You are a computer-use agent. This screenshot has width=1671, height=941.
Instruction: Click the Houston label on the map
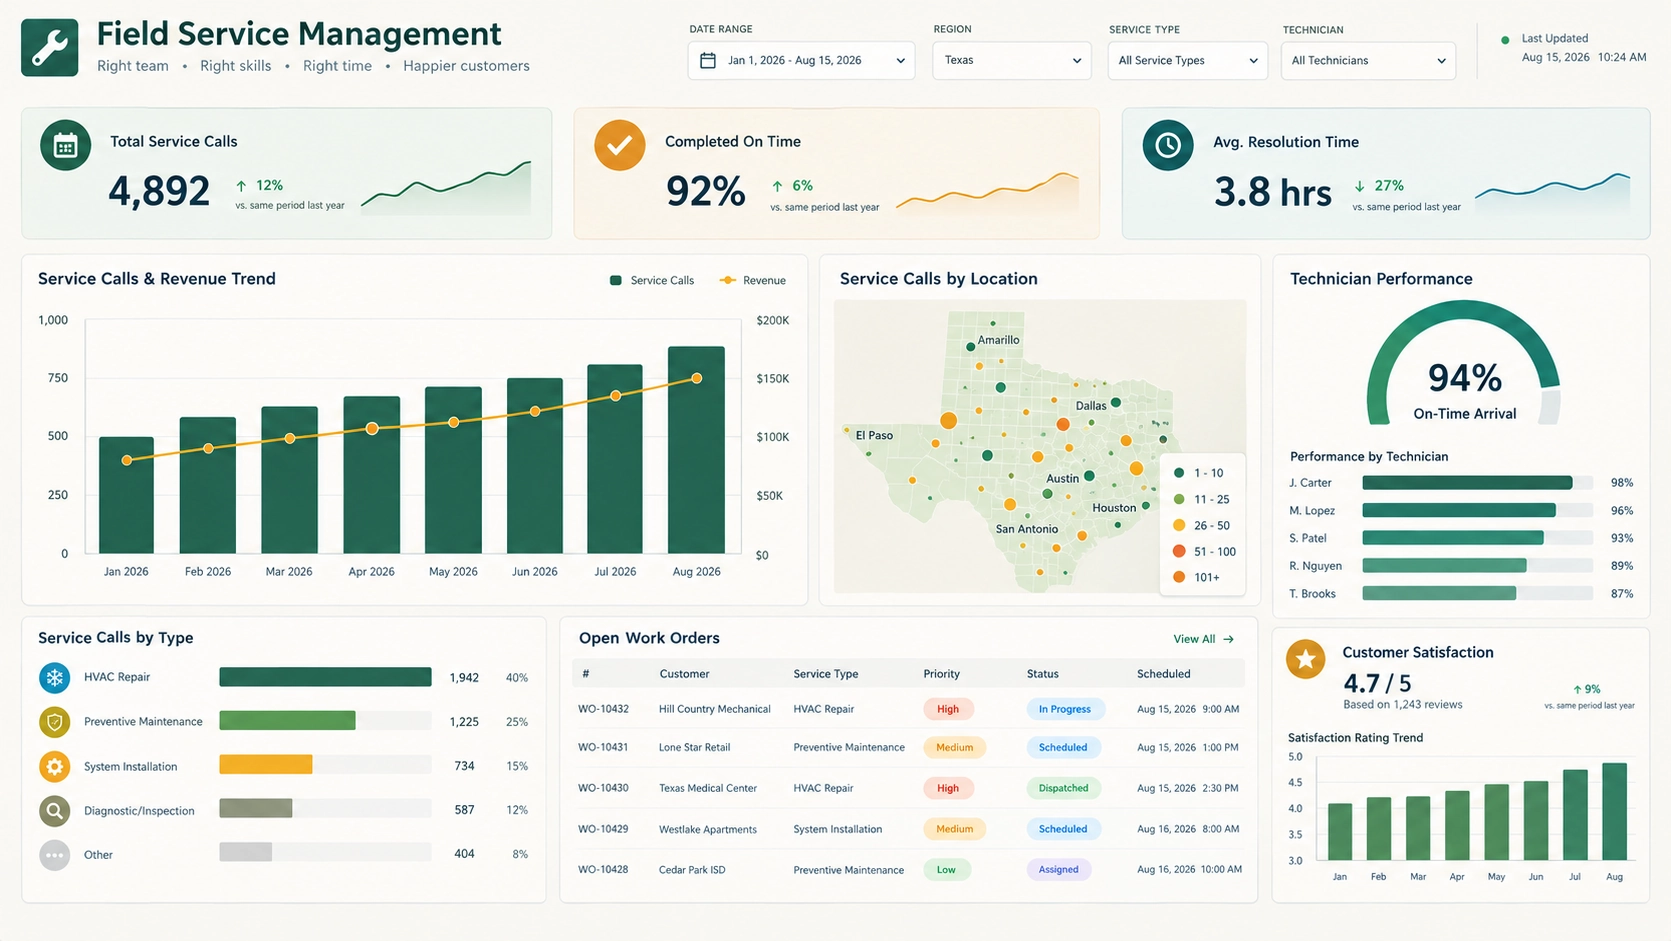tap(1114, 508)
